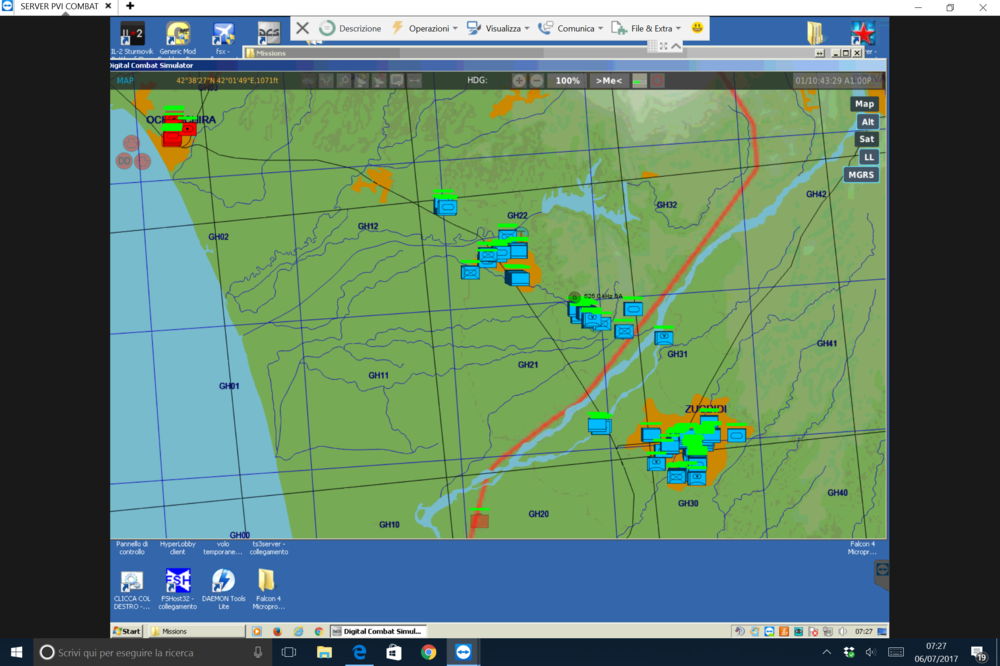The width and height of the screenshot is (1000, 666).
Task: Open the DAEMON Tools Lite shortcut
Action: [223, 590]
